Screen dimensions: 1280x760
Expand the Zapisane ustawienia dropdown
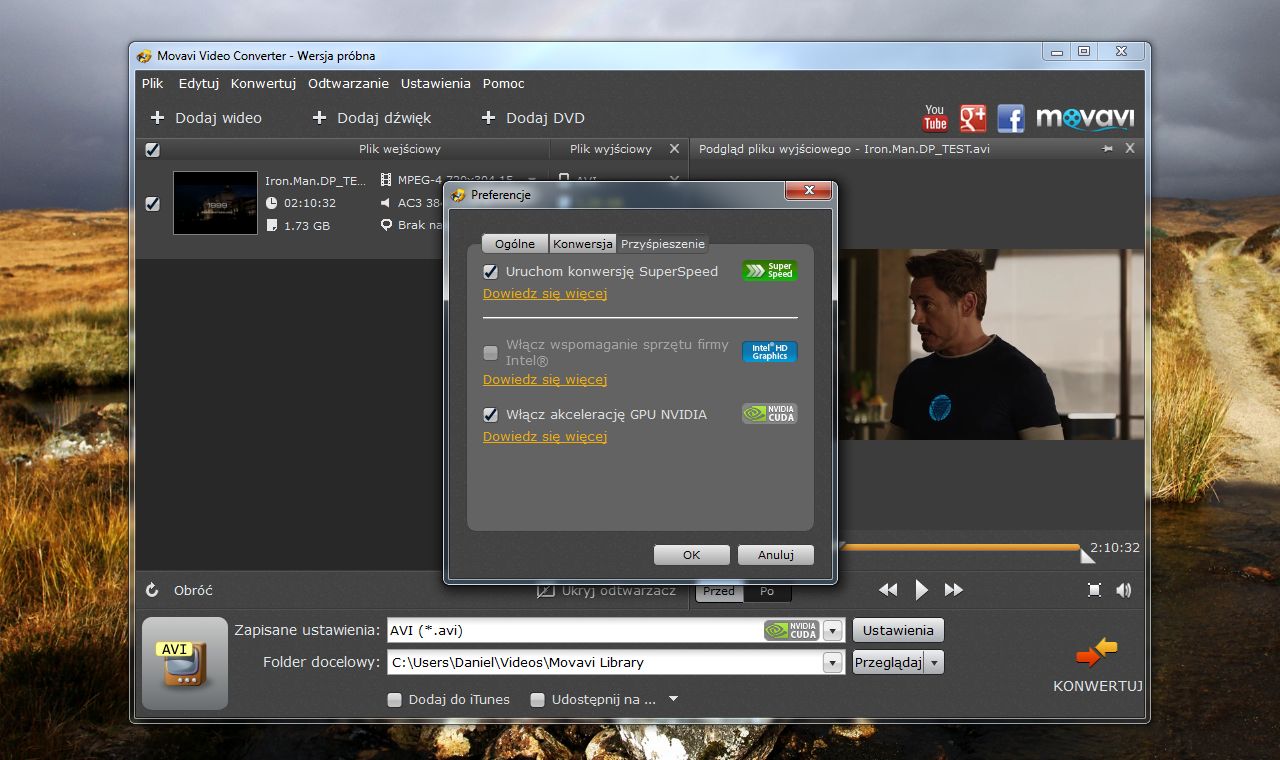[834, 631]
